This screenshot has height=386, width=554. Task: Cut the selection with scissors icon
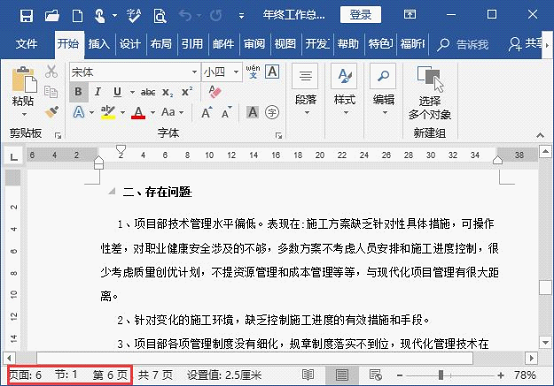pos(51,72)
